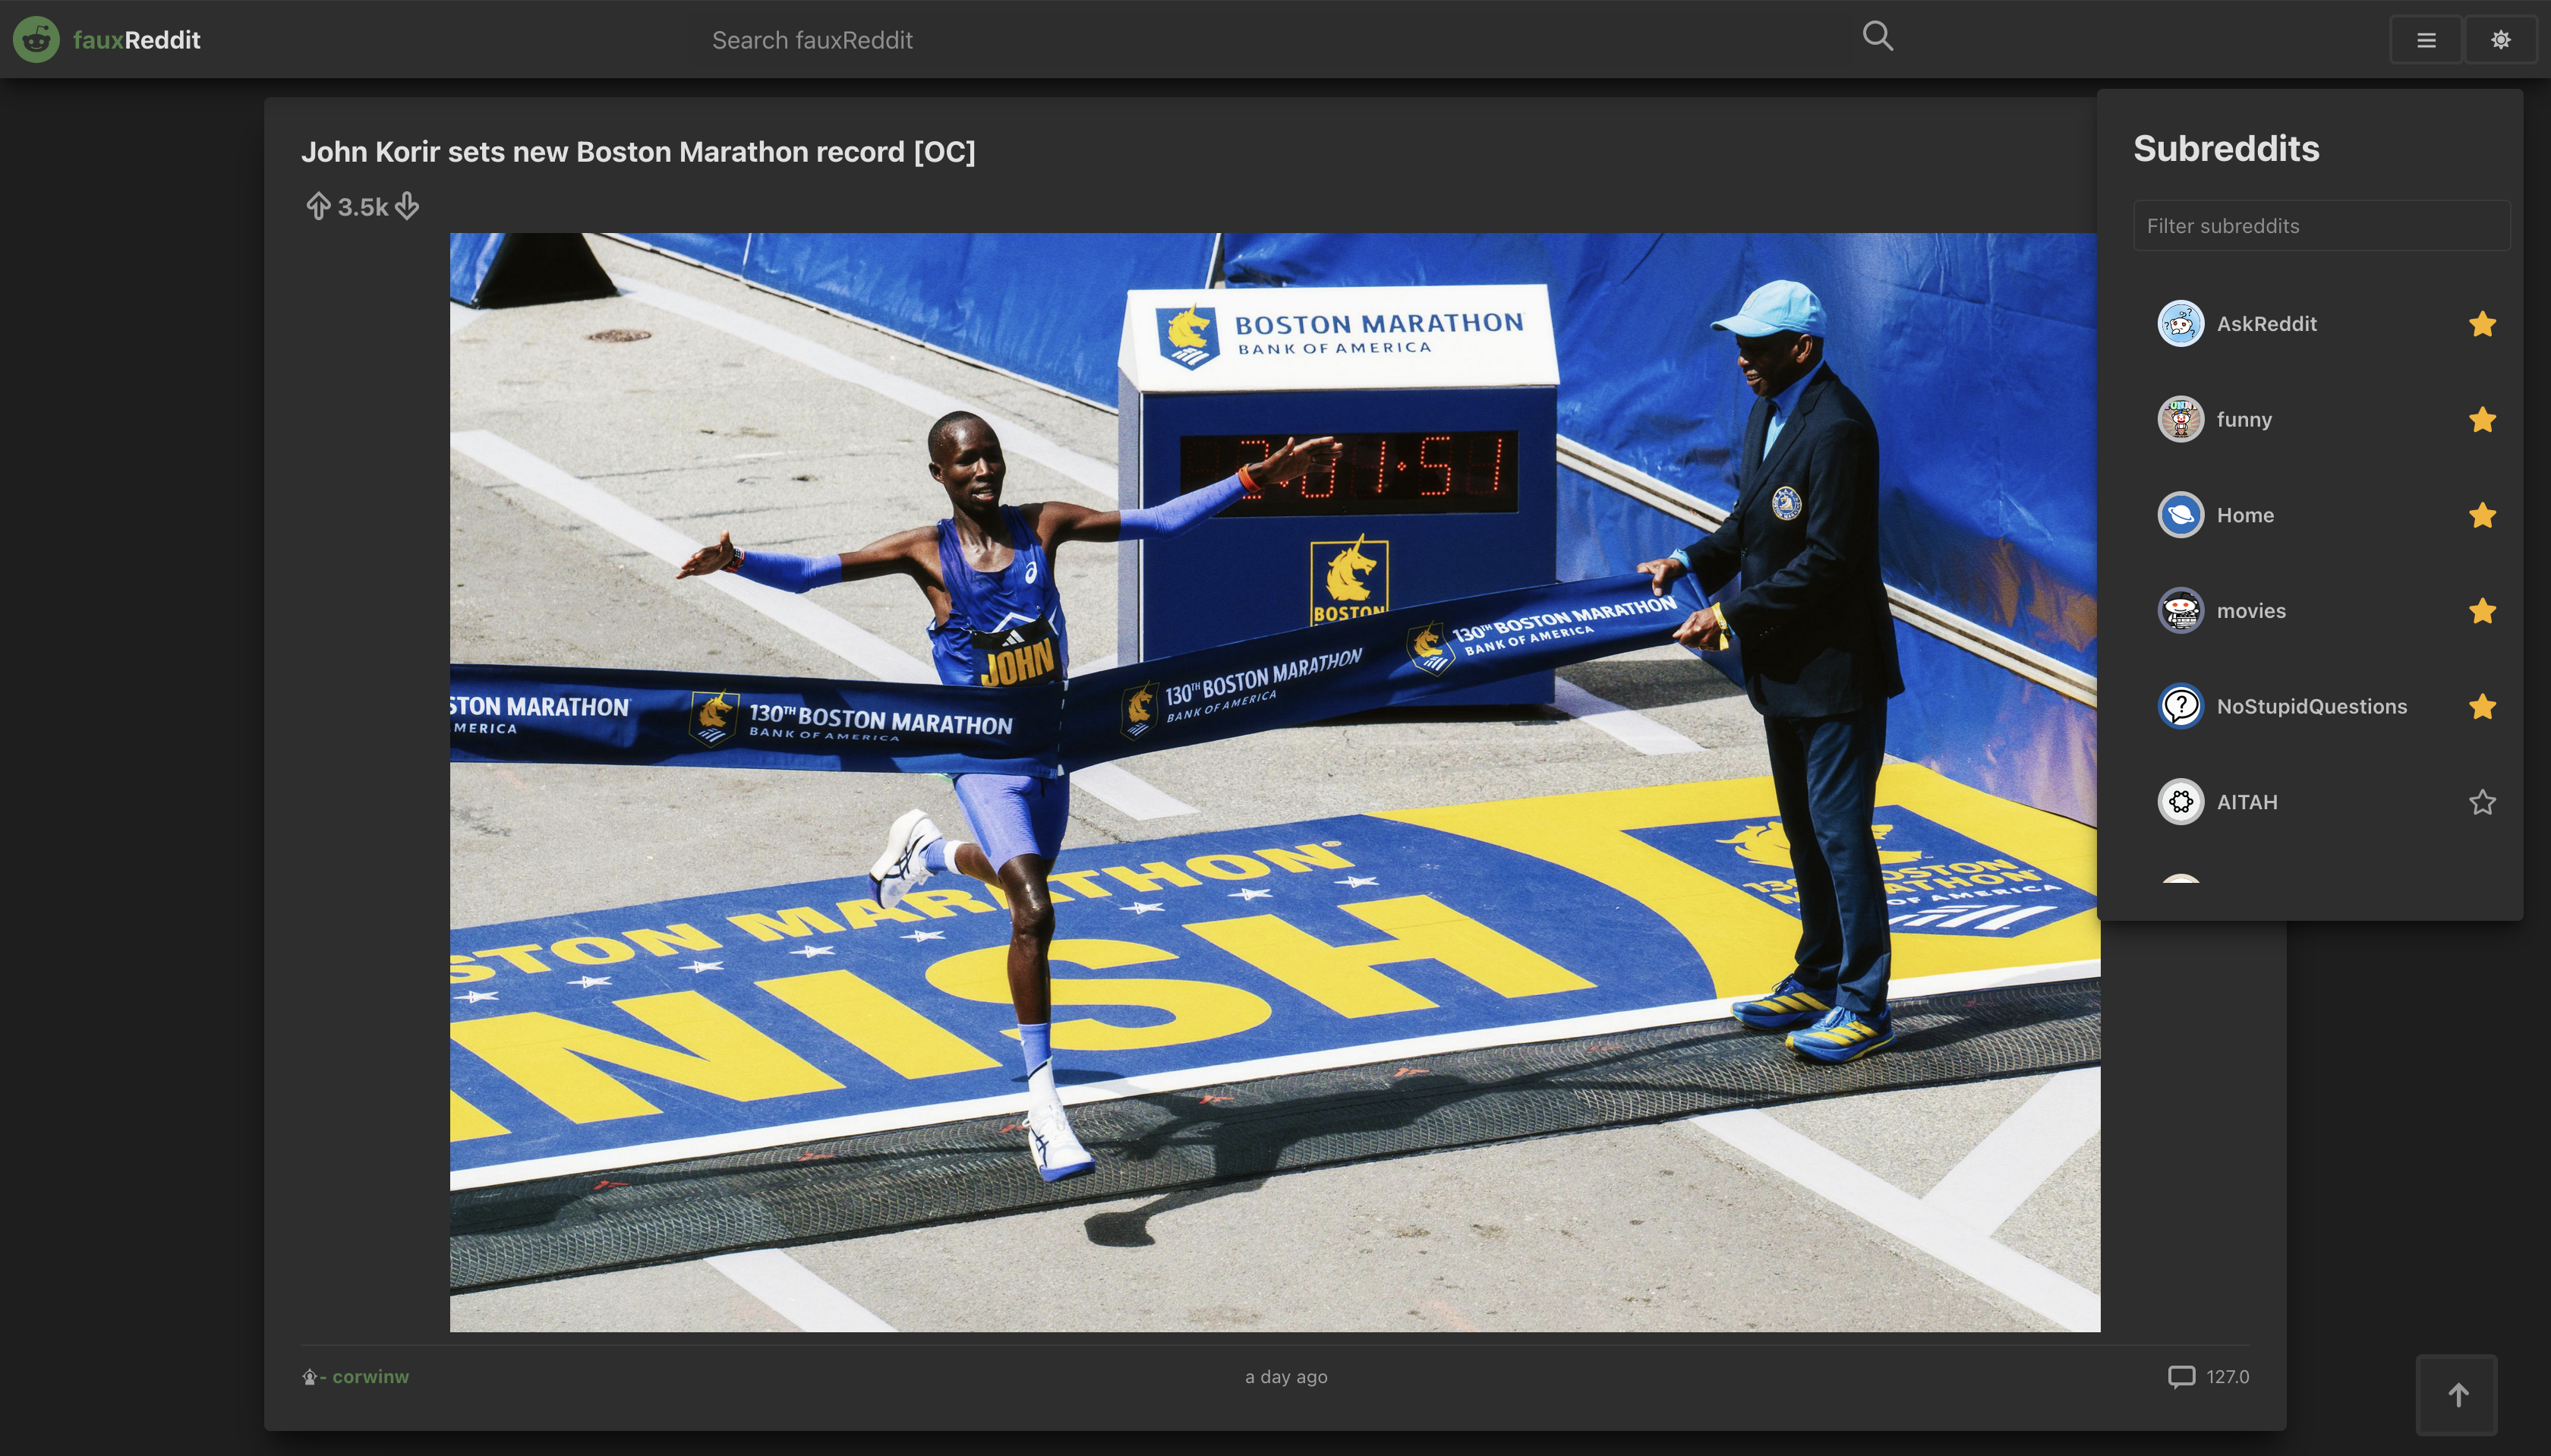Go to the Home subreddit entry
This screenshot has width=2551, height=1456.
(2244, 515)
